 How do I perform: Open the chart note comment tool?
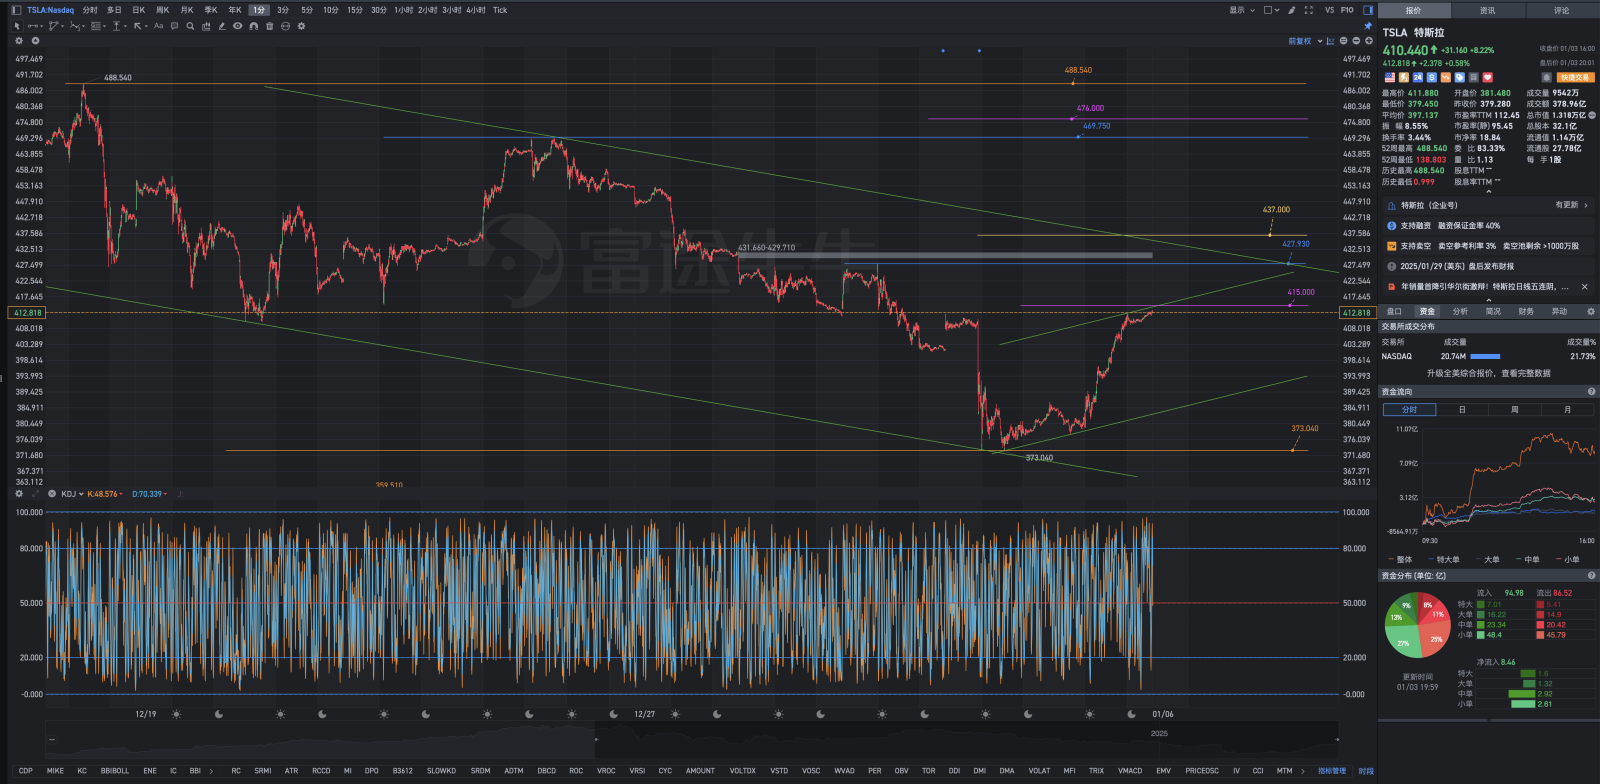[x=174, y=26]
